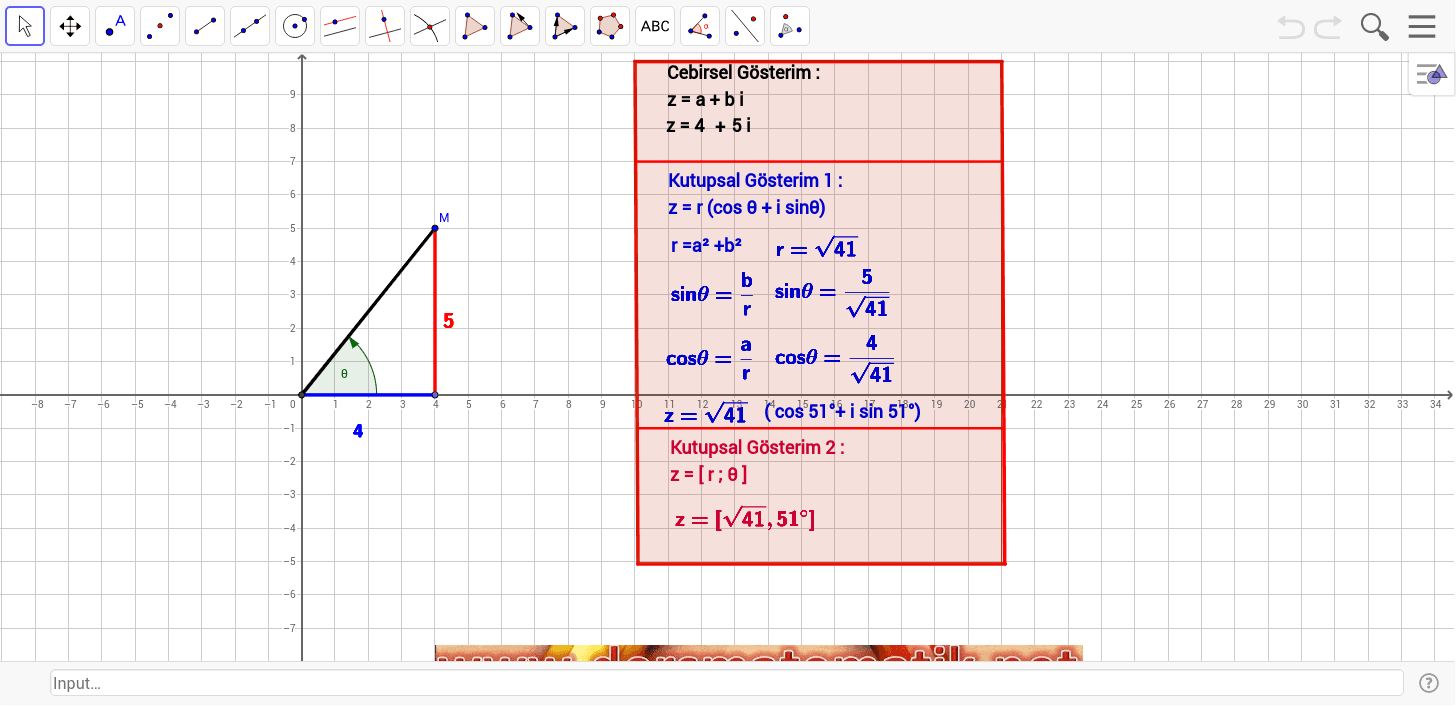This screenshot has width=1456, height=706.
Task: Select the Intersect tool
Action: [x=430, y=26]
